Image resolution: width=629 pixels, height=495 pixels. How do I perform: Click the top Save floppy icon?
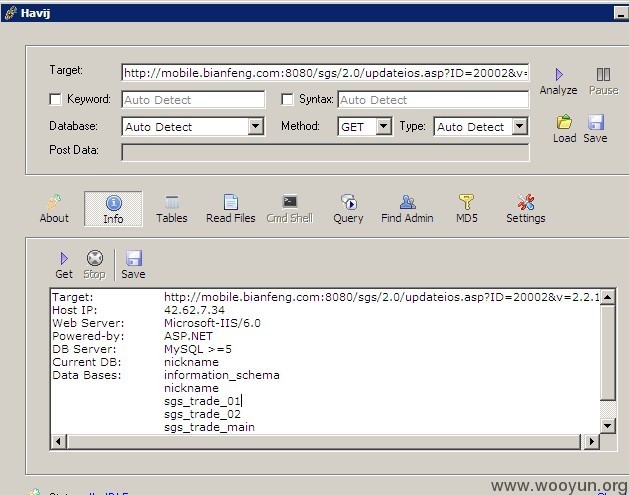click(x=596, y=122)
